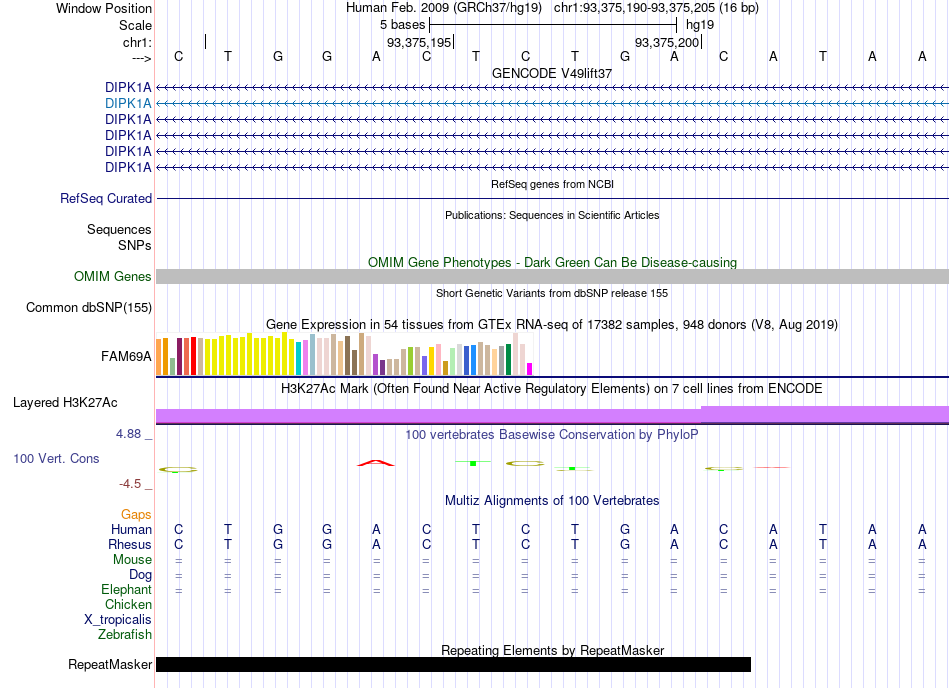Click the chr1 93,375,195 position marker
Image resolution: width=950 pixels, height=688 pixels.
(420, 42)
